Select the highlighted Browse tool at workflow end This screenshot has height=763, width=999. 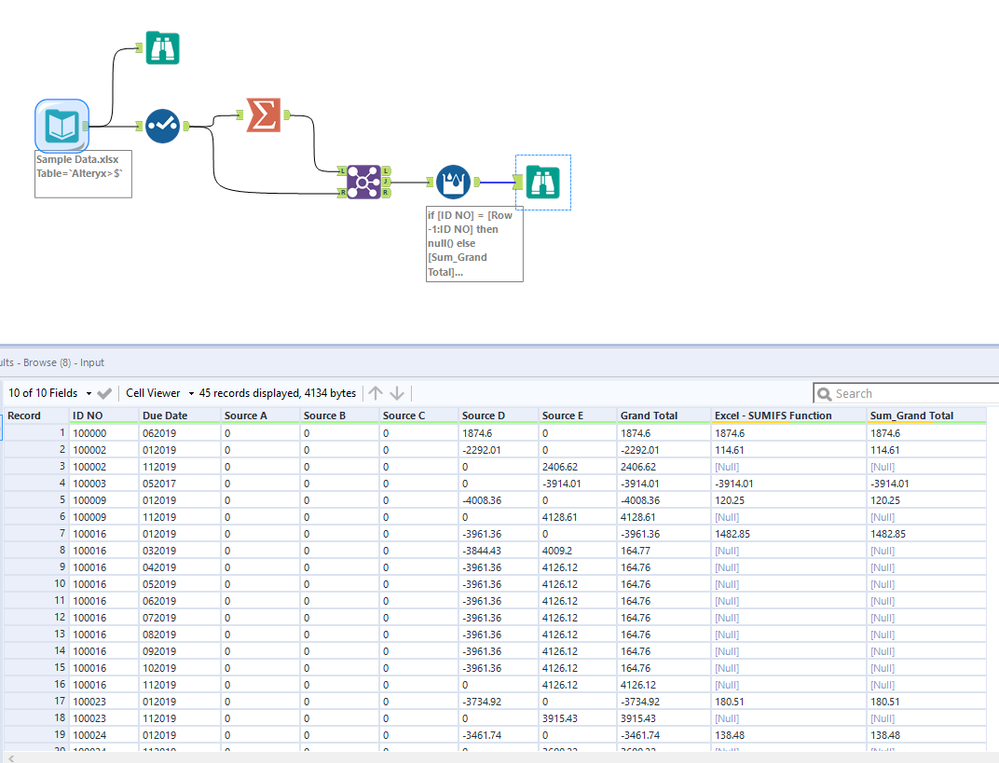[x=543, y=182]
